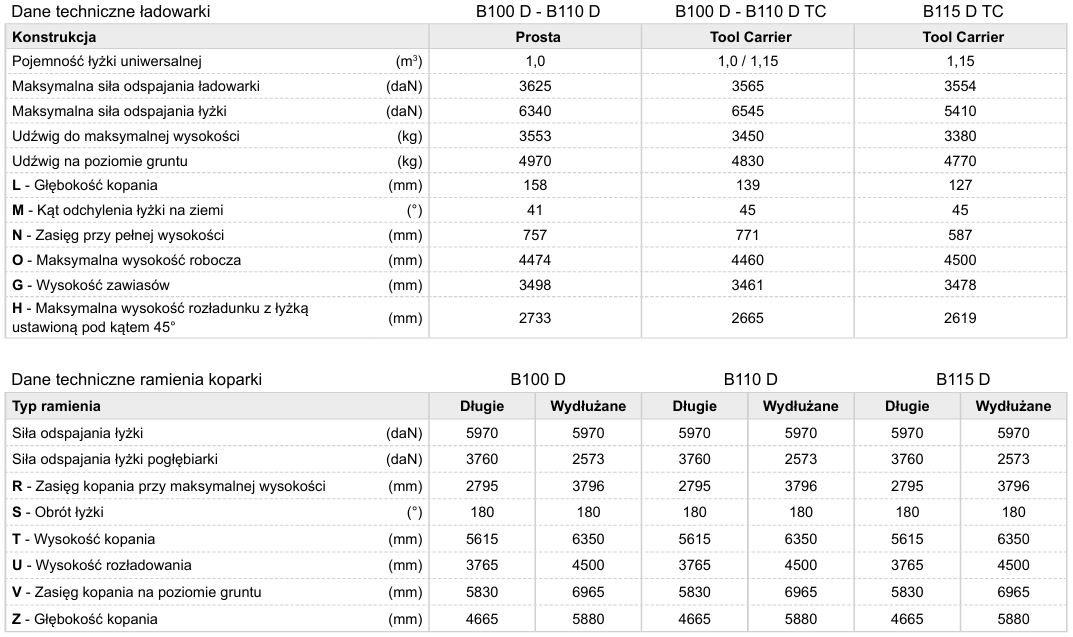Click the value 3625 in the loader table
1073x637 pixels.
click(536, 86)
